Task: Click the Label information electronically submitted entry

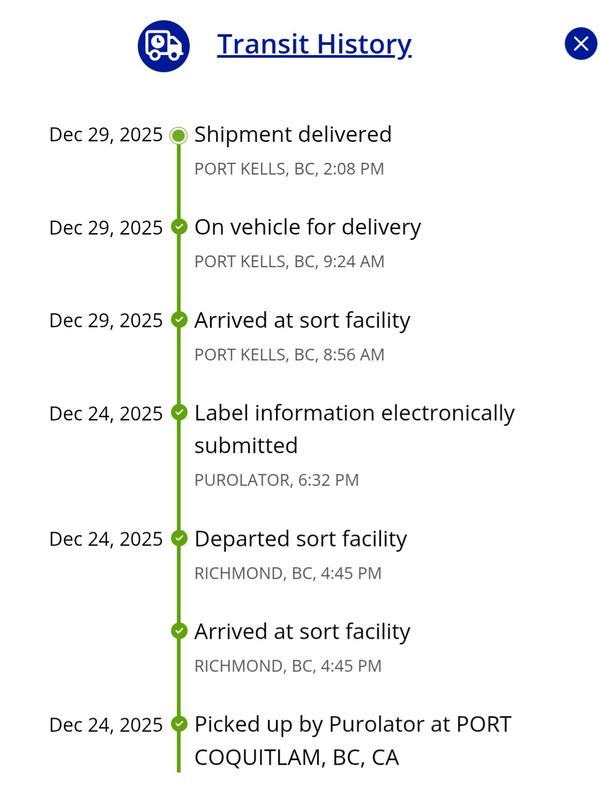Action: click(x=354, y=428)
